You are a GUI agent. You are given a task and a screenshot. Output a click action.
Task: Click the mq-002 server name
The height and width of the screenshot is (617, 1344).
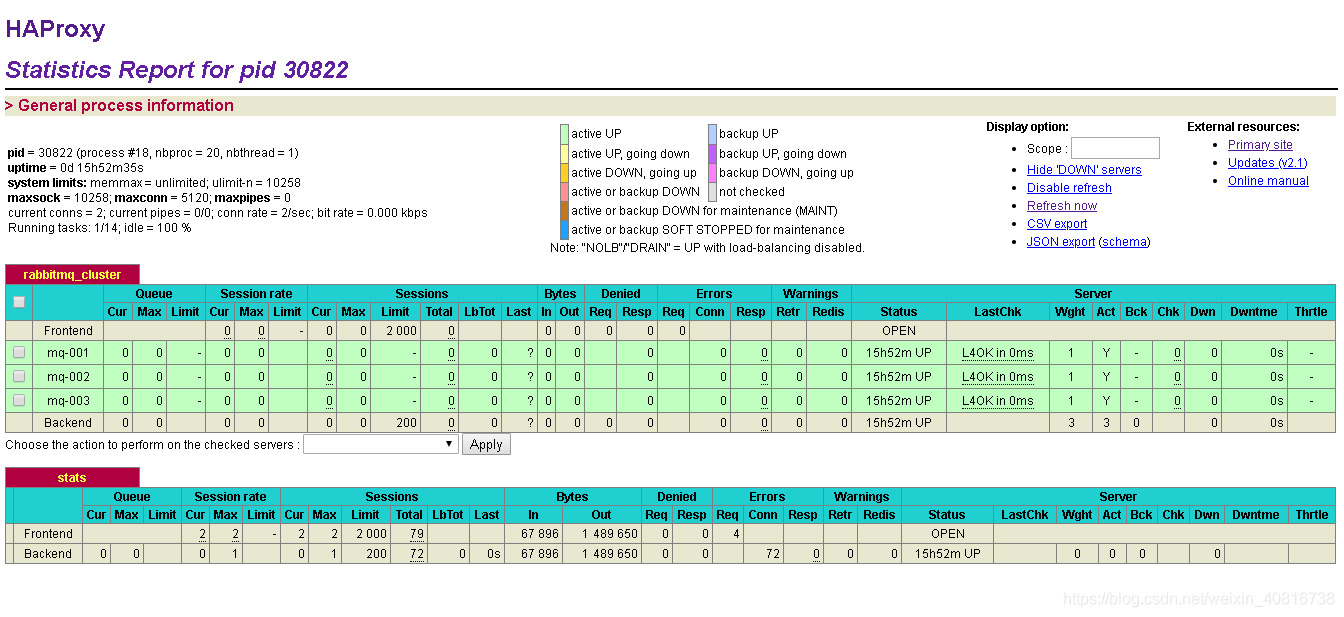(68, 376)
